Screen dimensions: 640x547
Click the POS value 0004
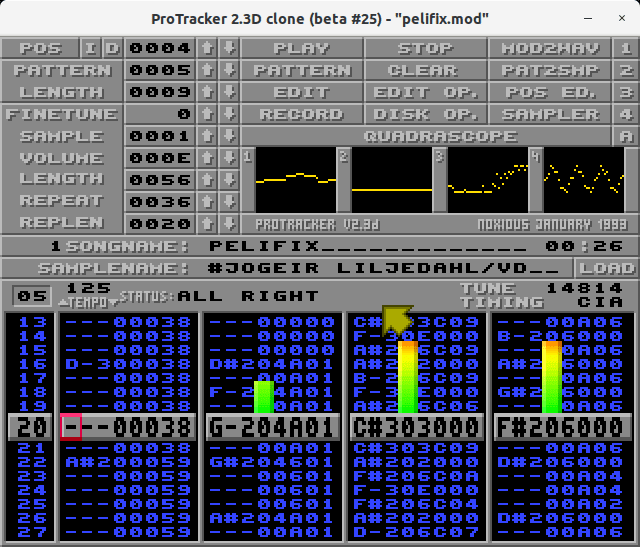tap(160, 48)
